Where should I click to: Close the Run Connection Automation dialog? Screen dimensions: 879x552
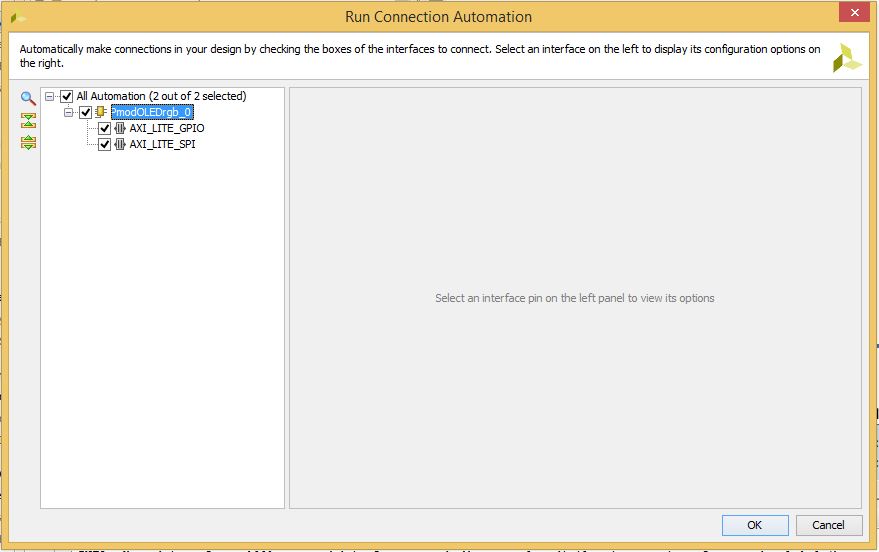[x=854, y=12]
